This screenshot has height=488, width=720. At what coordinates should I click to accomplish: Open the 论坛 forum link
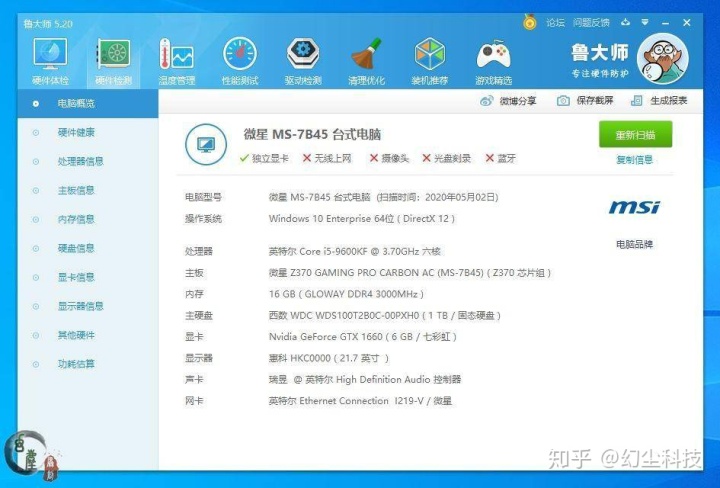point(555,22)
